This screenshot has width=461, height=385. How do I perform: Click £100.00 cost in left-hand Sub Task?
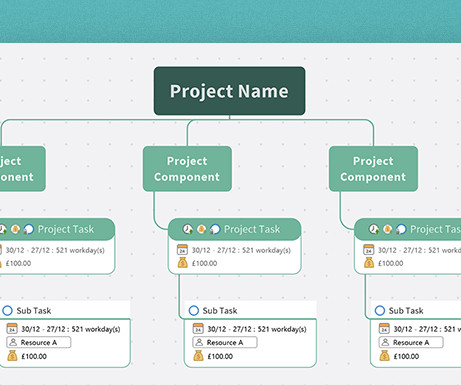point(34,356)
